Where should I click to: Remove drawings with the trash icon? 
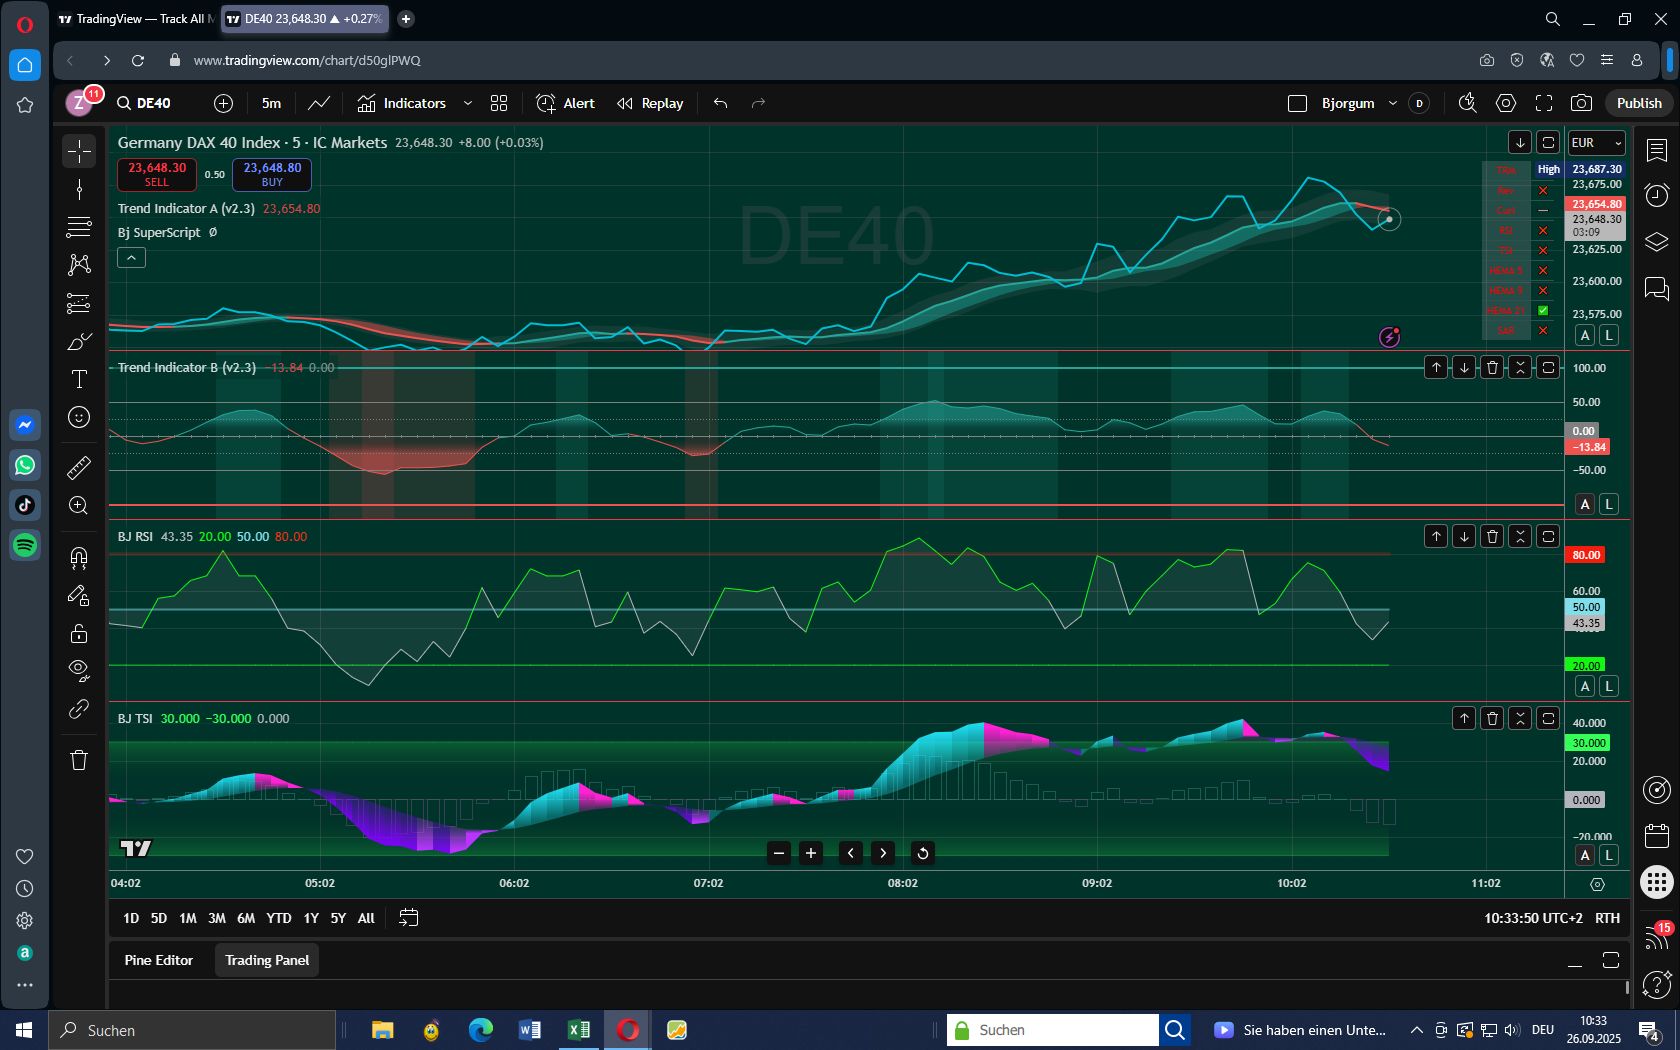(x=78, y=760)
